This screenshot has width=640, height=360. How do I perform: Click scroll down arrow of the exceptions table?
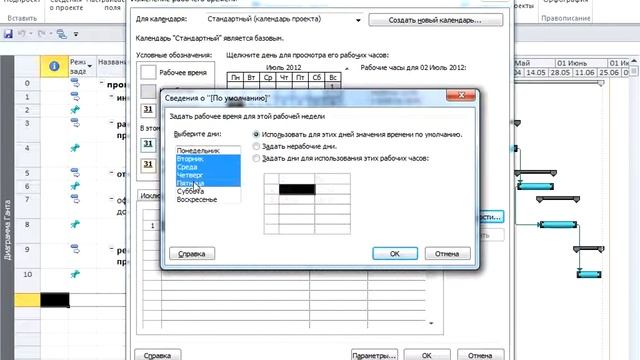[431, 323]
